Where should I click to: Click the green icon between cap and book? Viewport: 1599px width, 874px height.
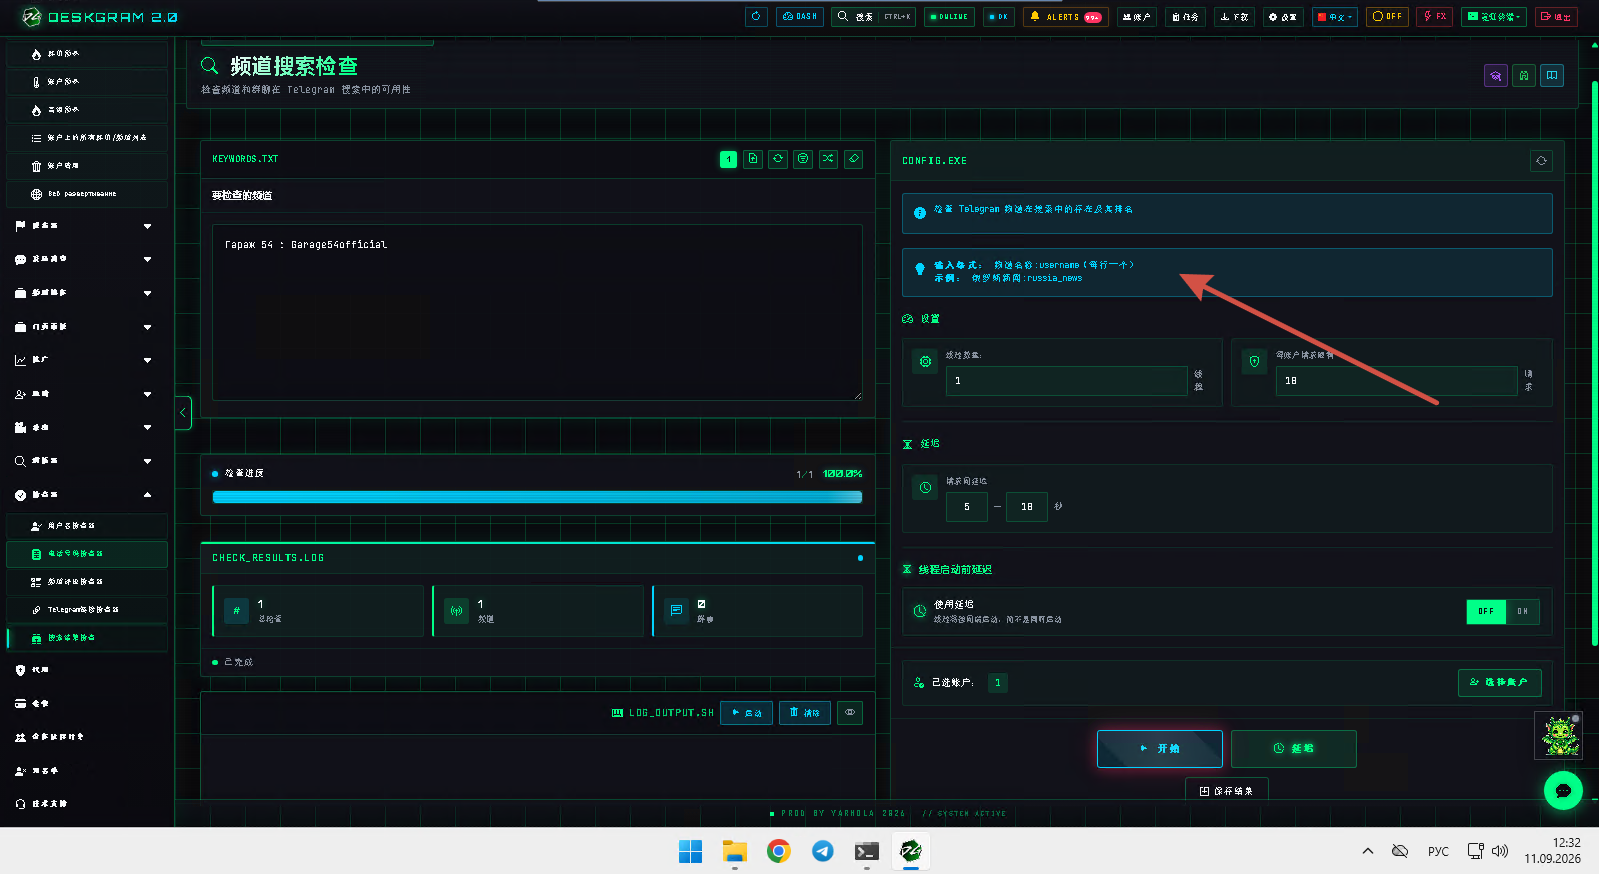click(x=1524, y=76)
